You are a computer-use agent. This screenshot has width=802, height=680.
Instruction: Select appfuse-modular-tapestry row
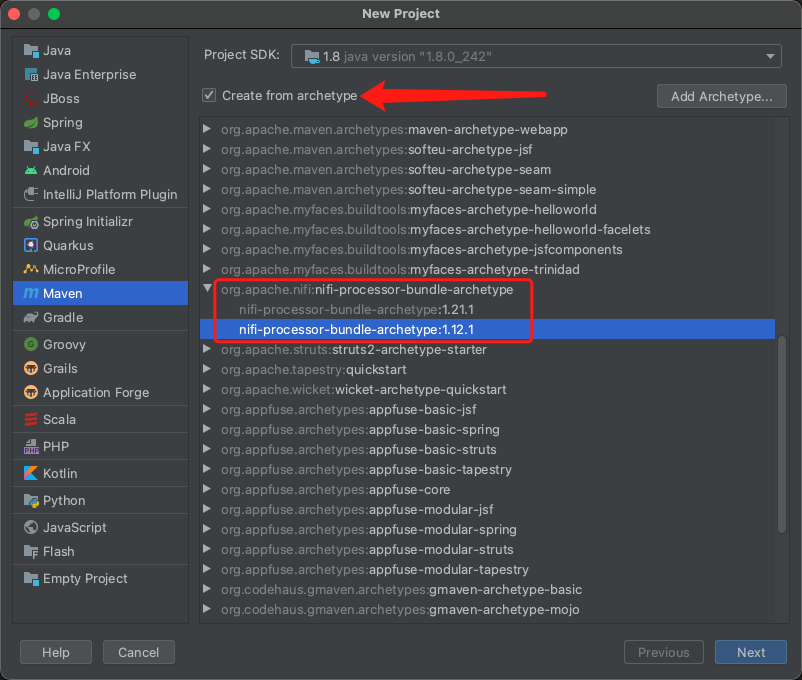487,569
